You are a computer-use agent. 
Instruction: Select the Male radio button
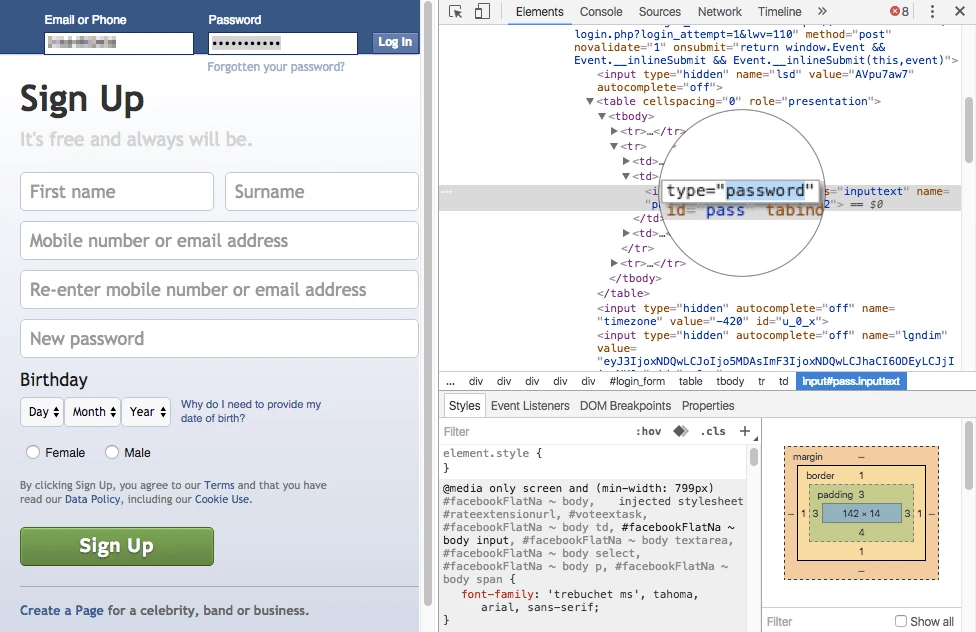coord(112,453)
